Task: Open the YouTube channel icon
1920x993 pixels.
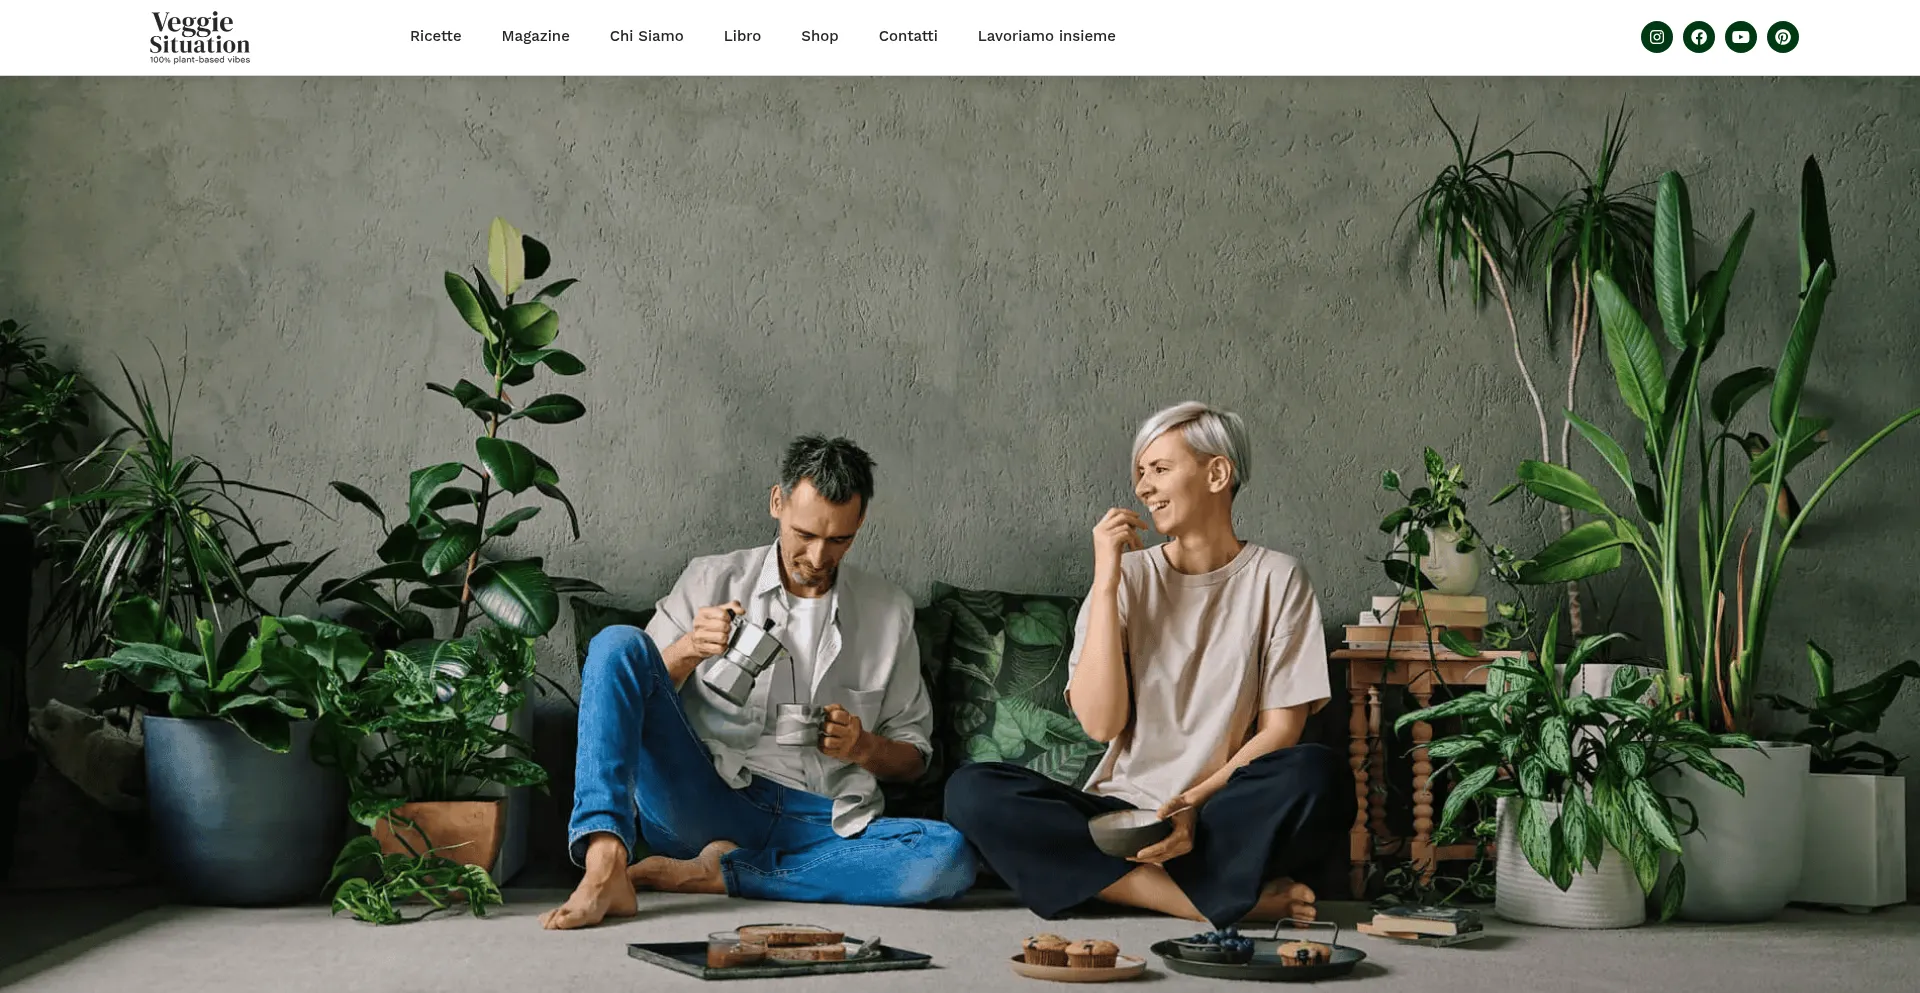Action: 1741,37
